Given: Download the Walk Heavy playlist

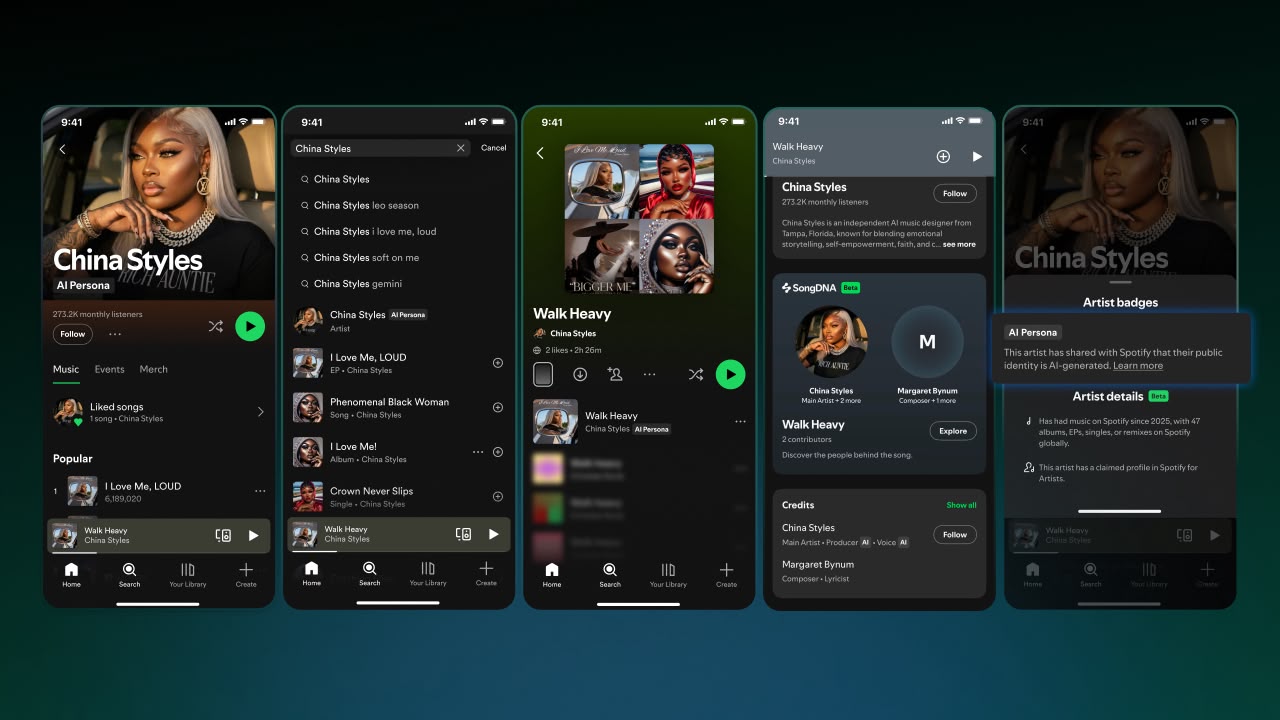Looking at the screenshot, I should (x=580, y=374).
